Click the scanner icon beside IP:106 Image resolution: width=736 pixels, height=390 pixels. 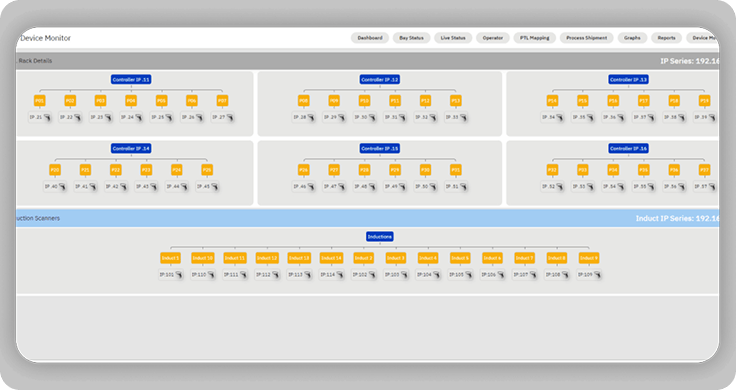point(501,275)
